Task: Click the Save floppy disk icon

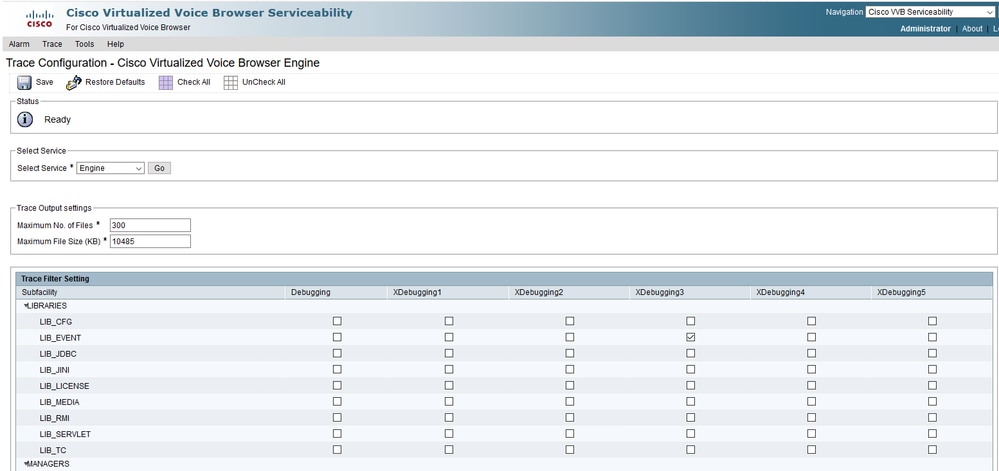Action: (24, 83)
